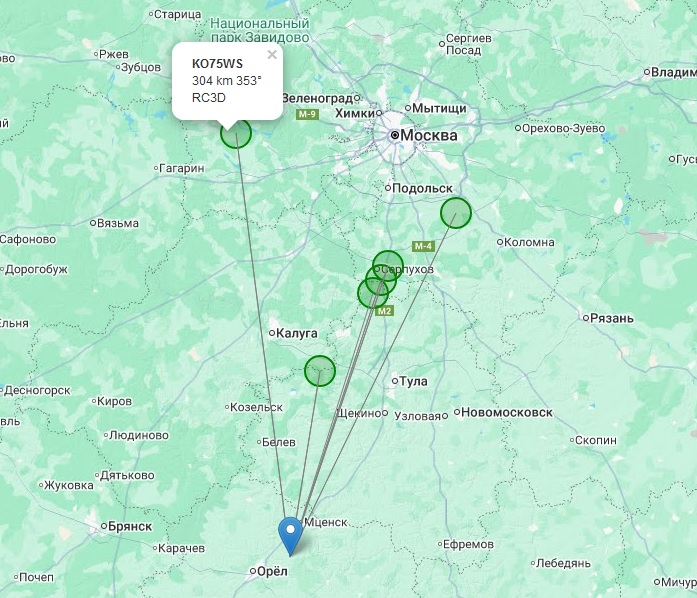Click the Орёл city label
697x598 pixels.
point(272,571)
